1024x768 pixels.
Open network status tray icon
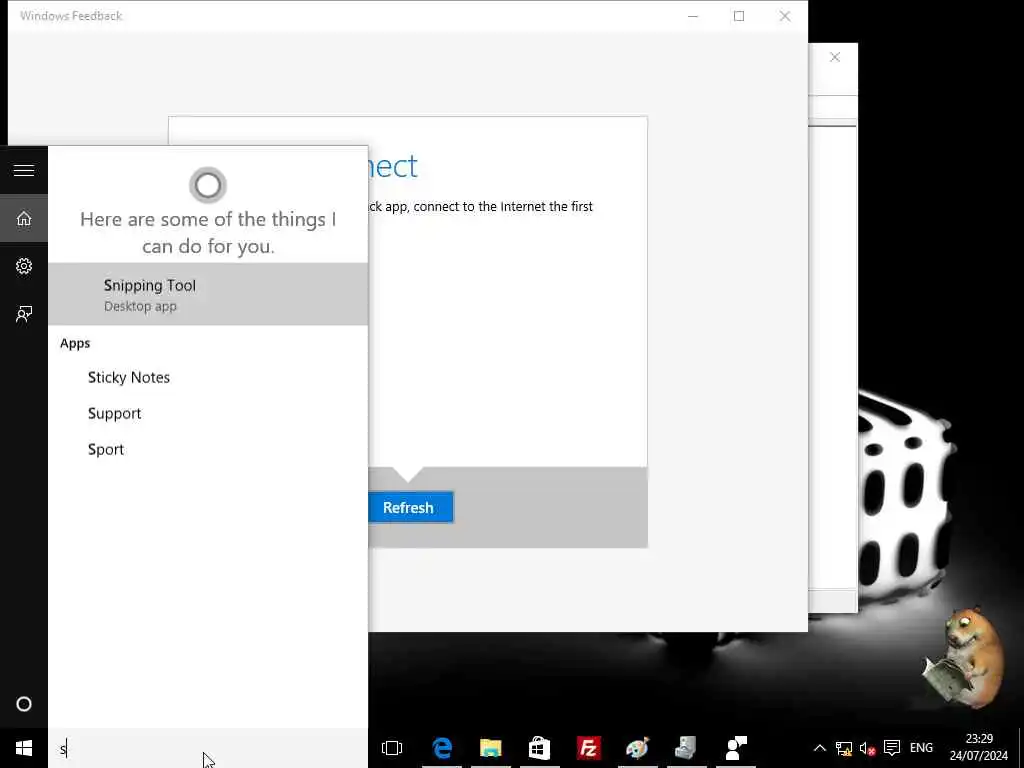844,748
